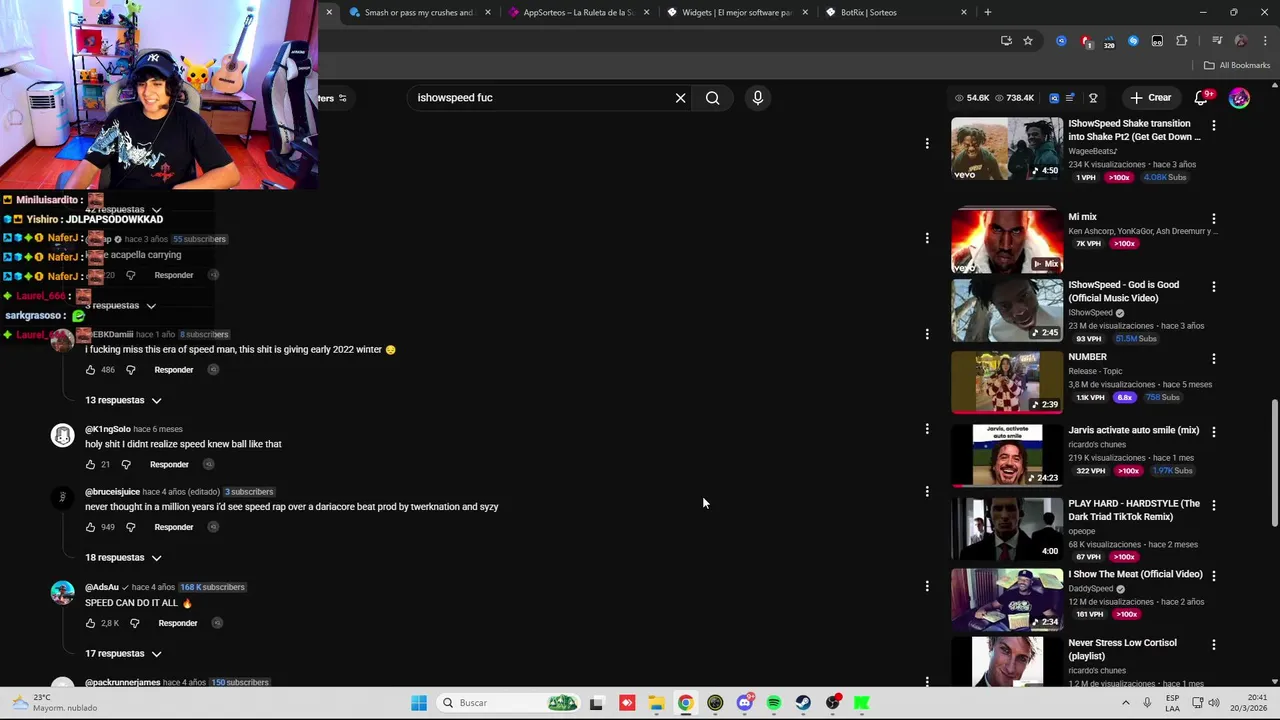Screen dimensions: 1280x720
Task: Open the Shake transition into Shake Pt2 thumbnail
Action: [x=1007, y=148]
